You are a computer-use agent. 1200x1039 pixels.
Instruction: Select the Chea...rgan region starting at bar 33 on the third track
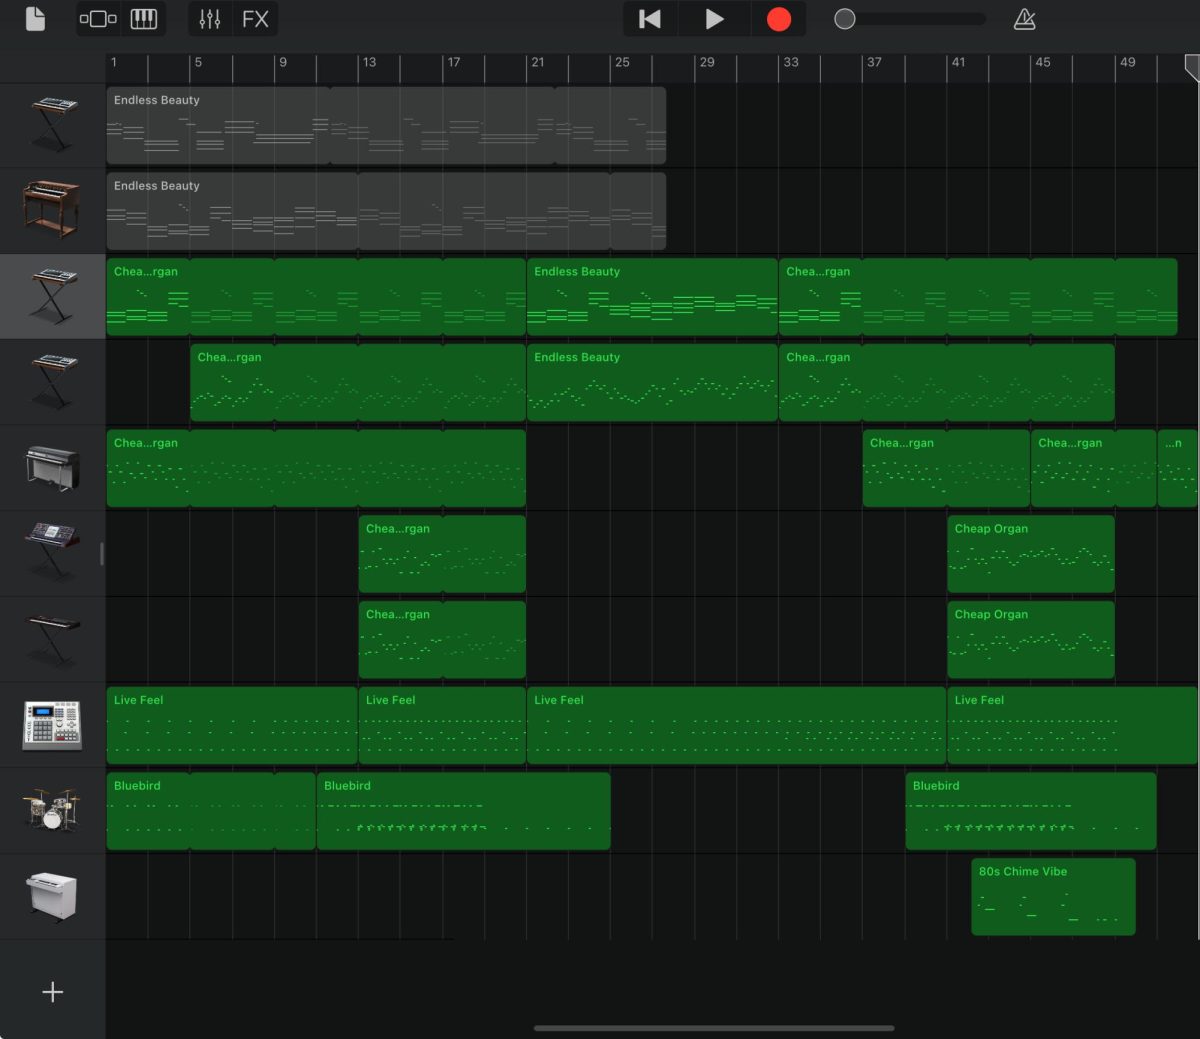[x=978, y=297]
